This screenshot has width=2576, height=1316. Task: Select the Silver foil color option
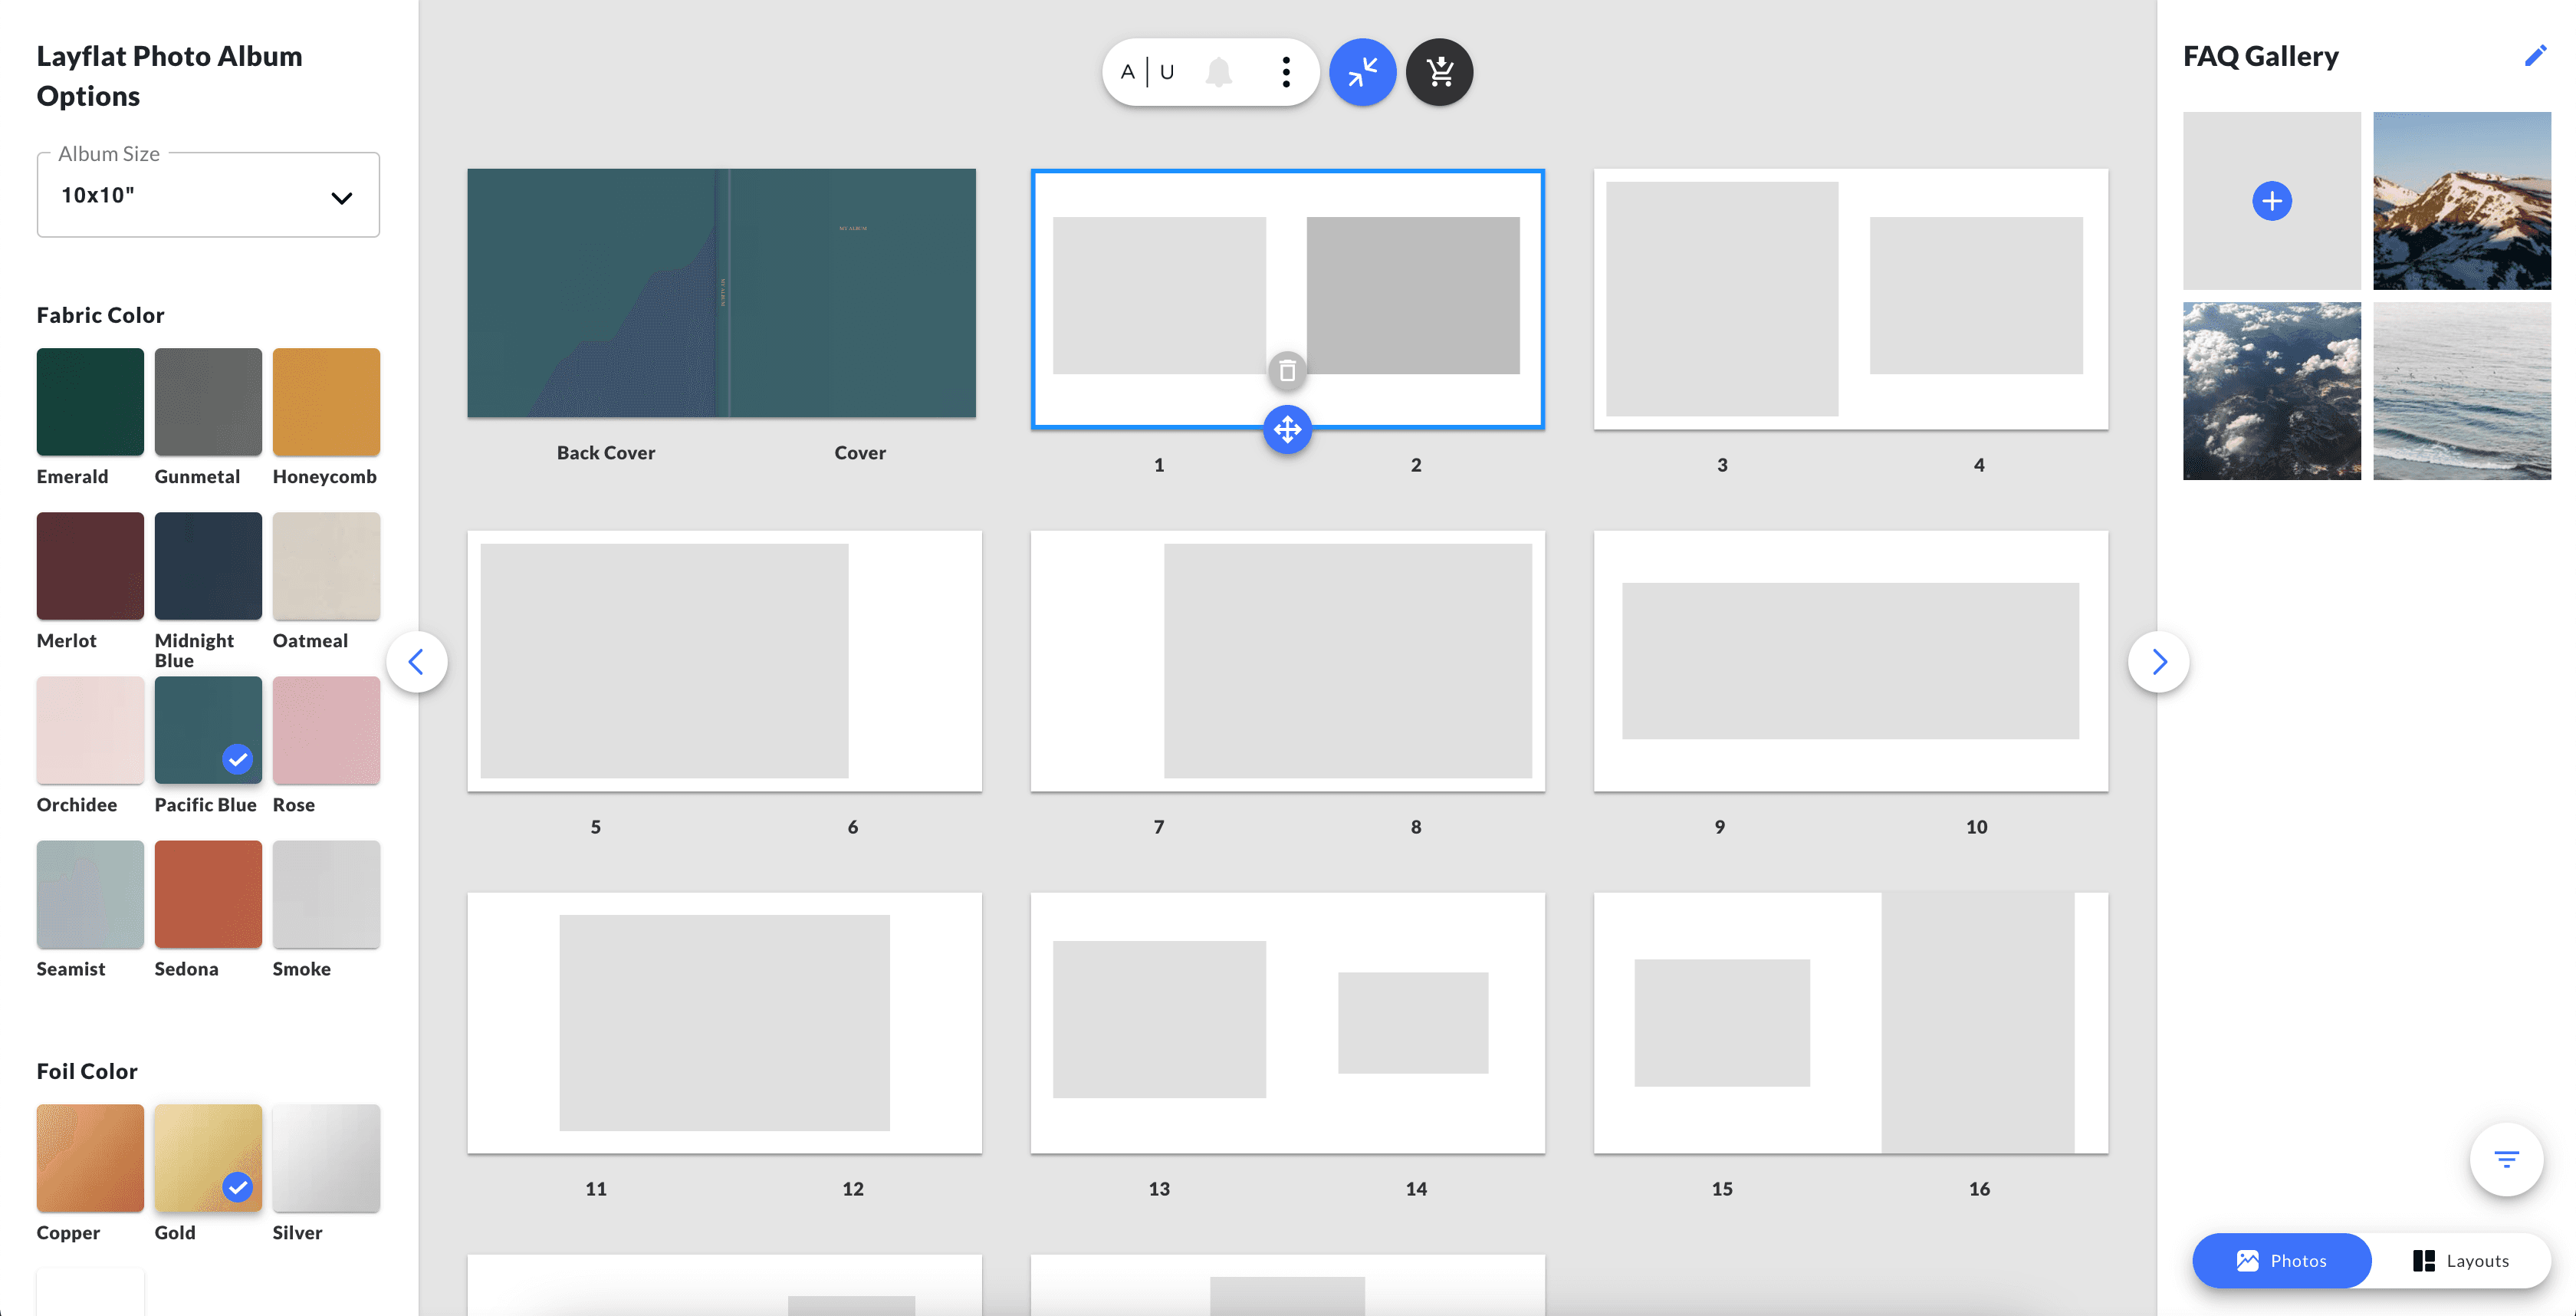pyautogui.click(x=326, y=1157)
